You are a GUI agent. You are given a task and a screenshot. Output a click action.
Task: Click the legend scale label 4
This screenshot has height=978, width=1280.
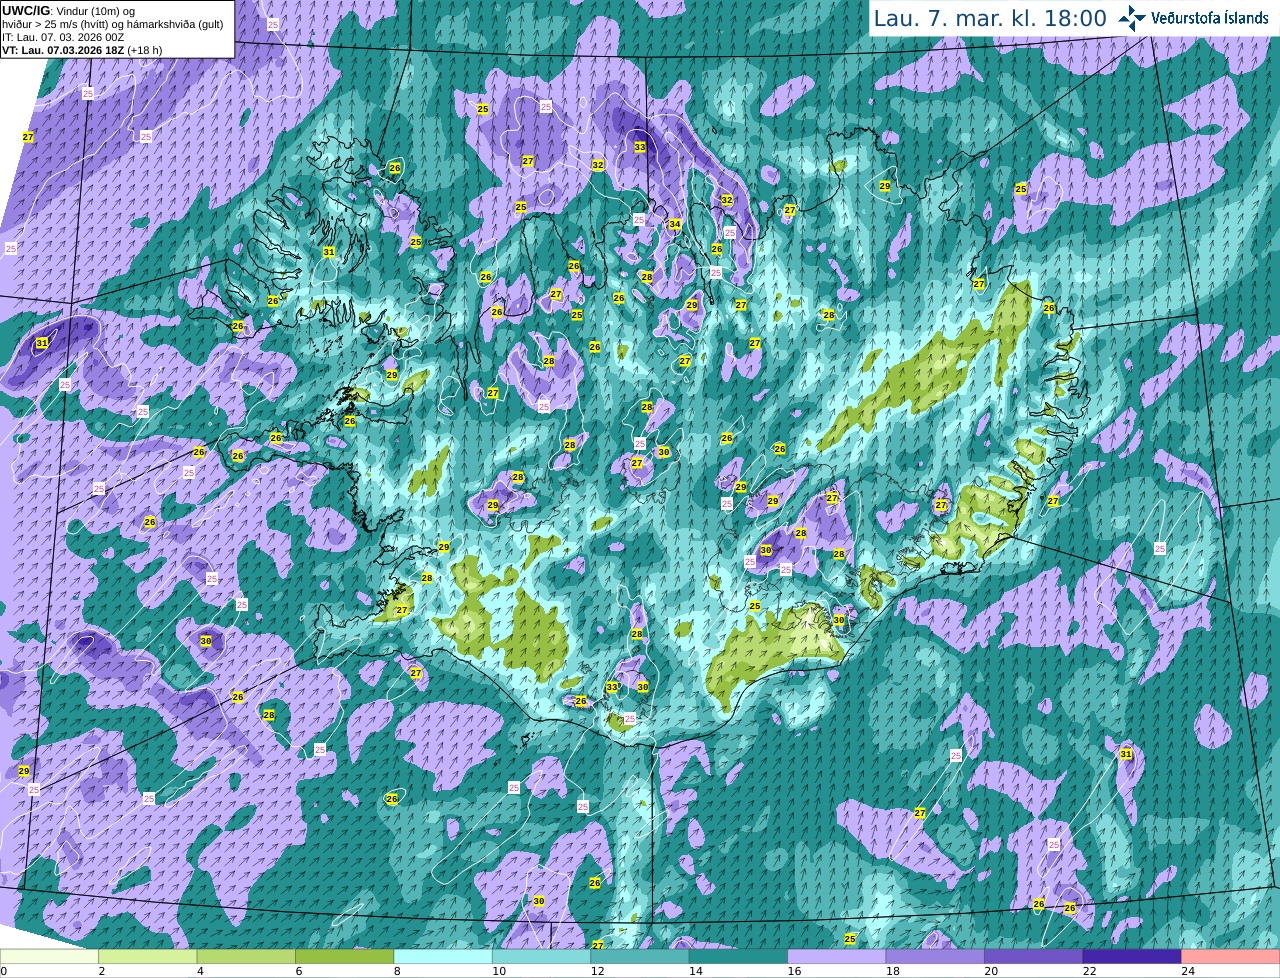click(x=200, y=971)
